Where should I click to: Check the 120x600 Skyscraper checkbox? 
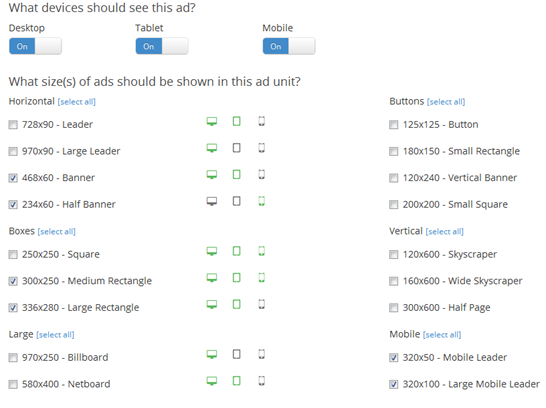point(393,254)
